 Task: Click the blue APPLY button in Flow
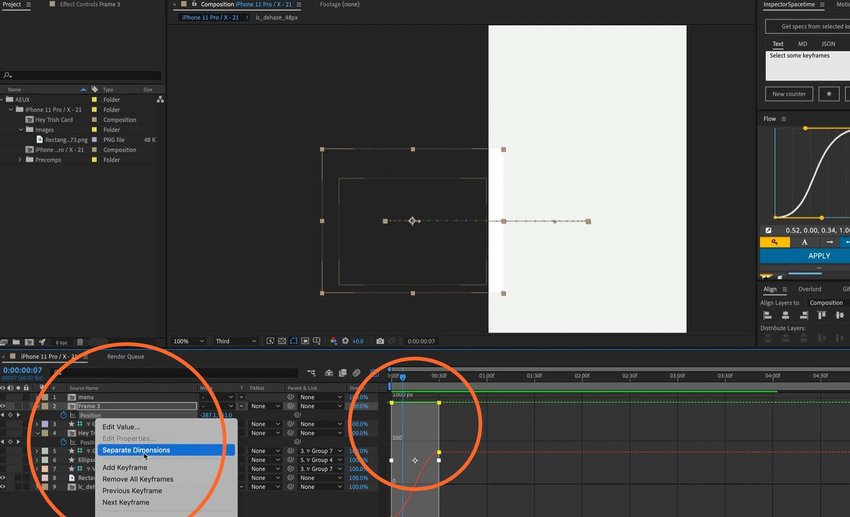(x=804, y=256)
